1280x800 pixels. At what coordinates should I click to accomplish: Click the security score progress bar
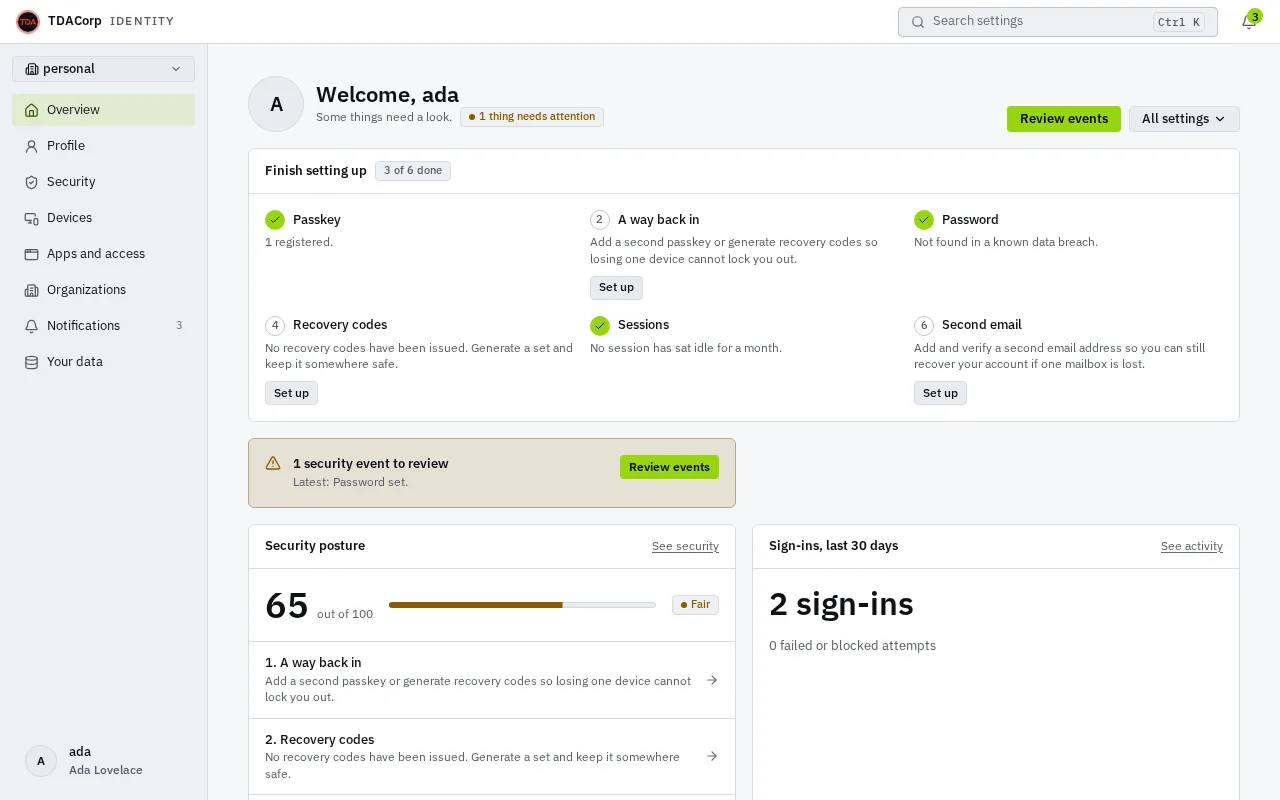(522, 605)
